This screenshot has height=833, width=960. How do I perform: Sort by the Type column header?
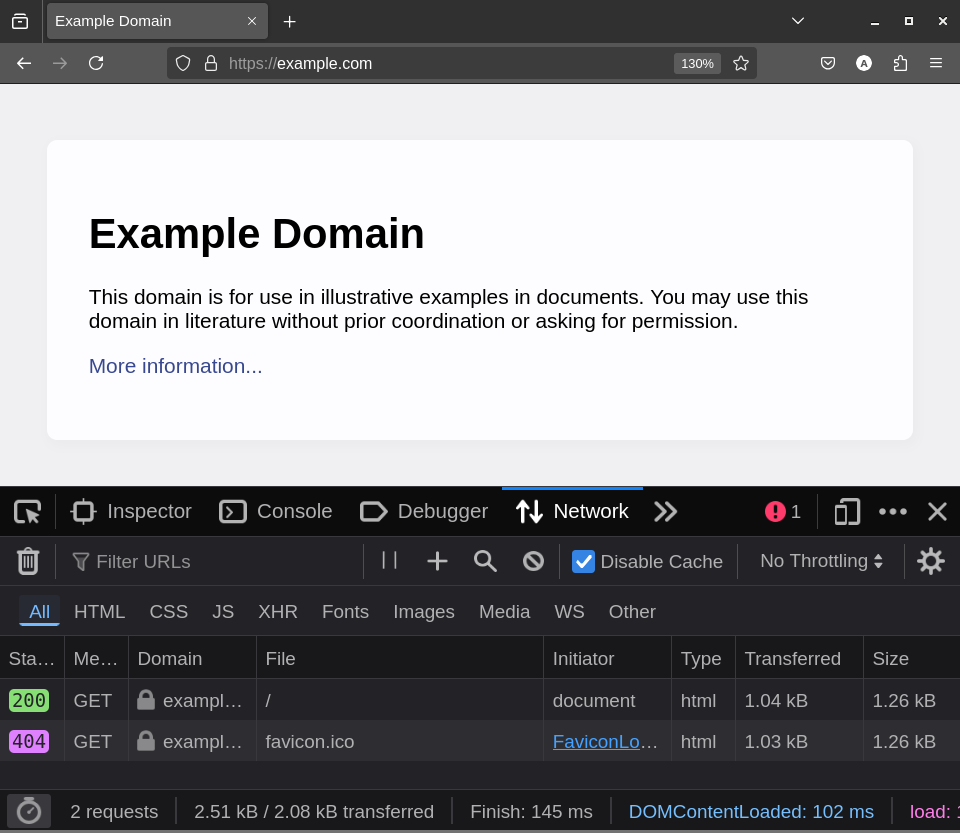(x=703, y=659)
